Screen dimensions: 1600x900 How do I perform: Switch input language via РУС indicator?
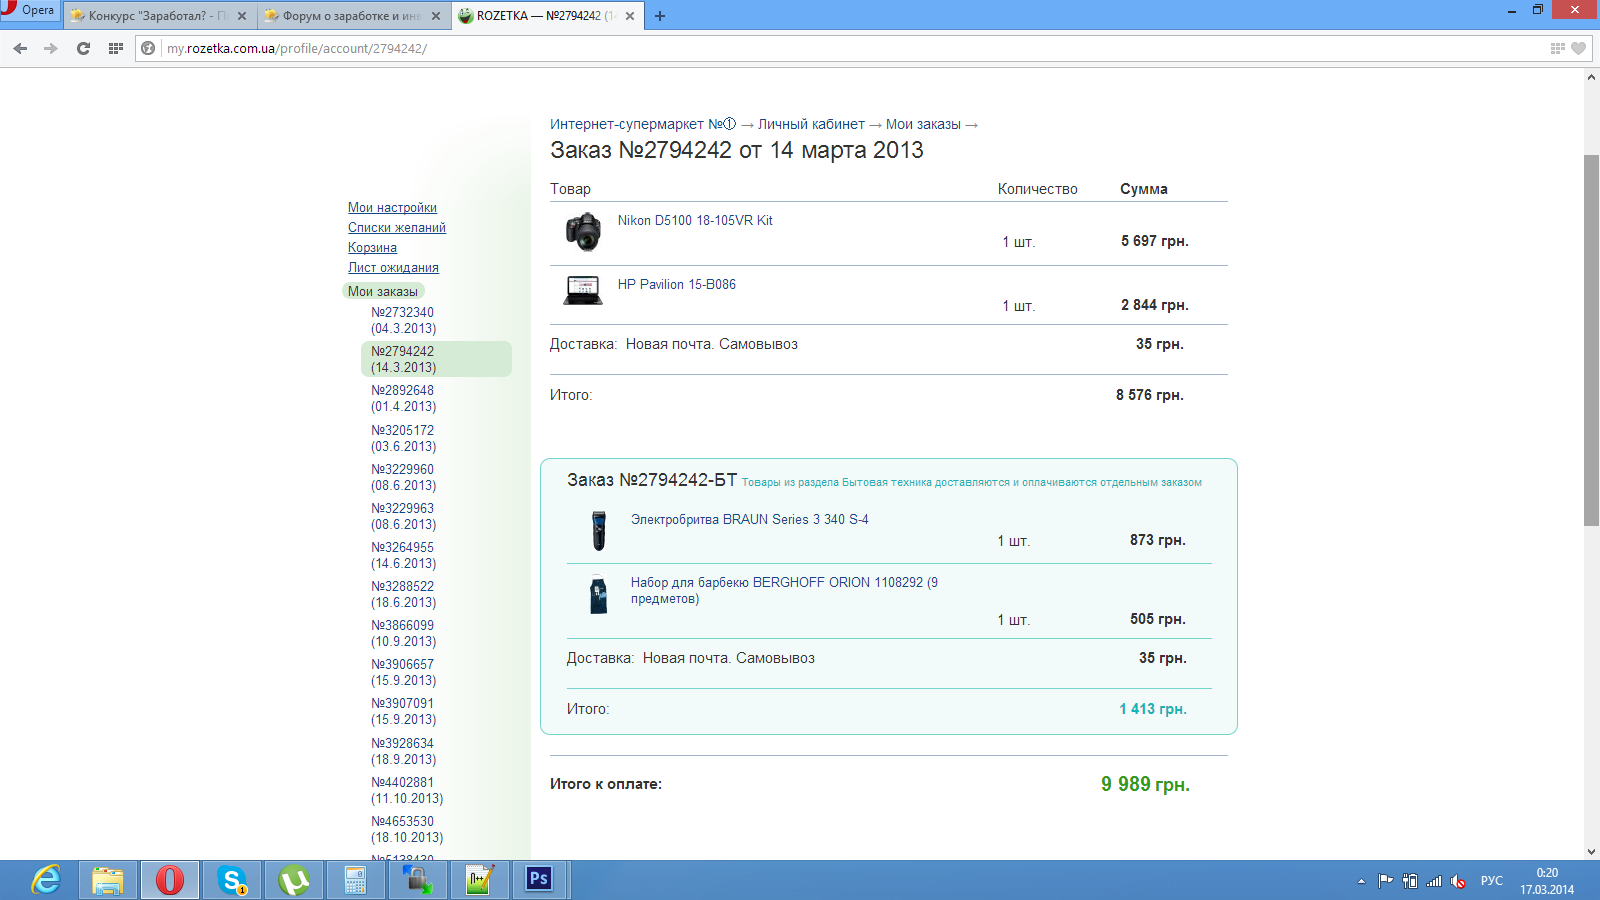click(1491, 881)
